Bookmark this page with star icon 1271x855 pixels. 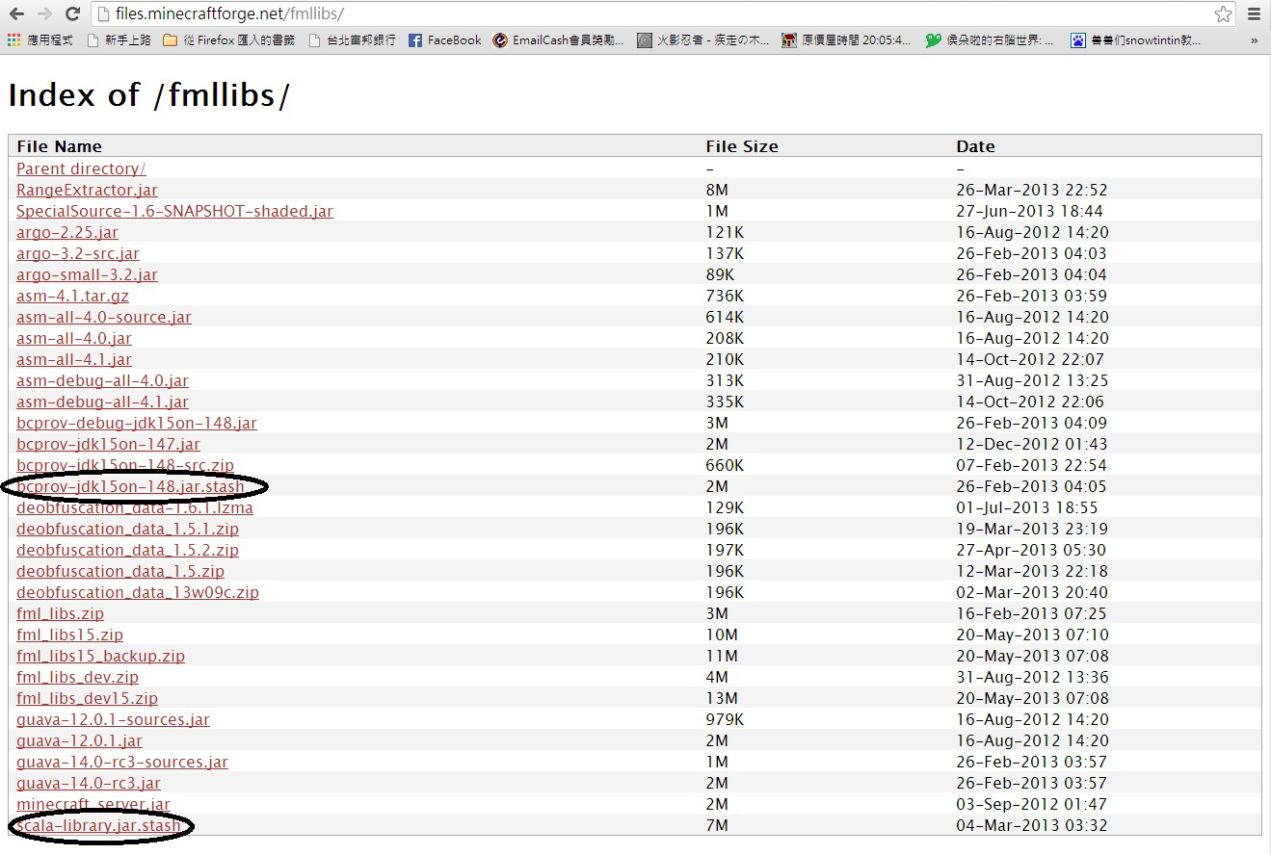click(x=1223, y=14)
